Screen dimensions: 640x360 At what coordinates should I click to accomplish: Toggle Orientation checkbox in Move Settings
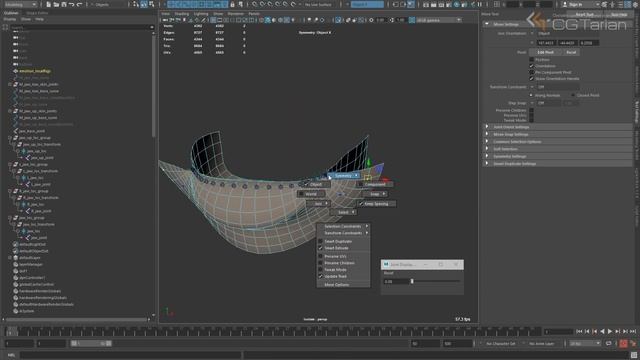point(531,66)
